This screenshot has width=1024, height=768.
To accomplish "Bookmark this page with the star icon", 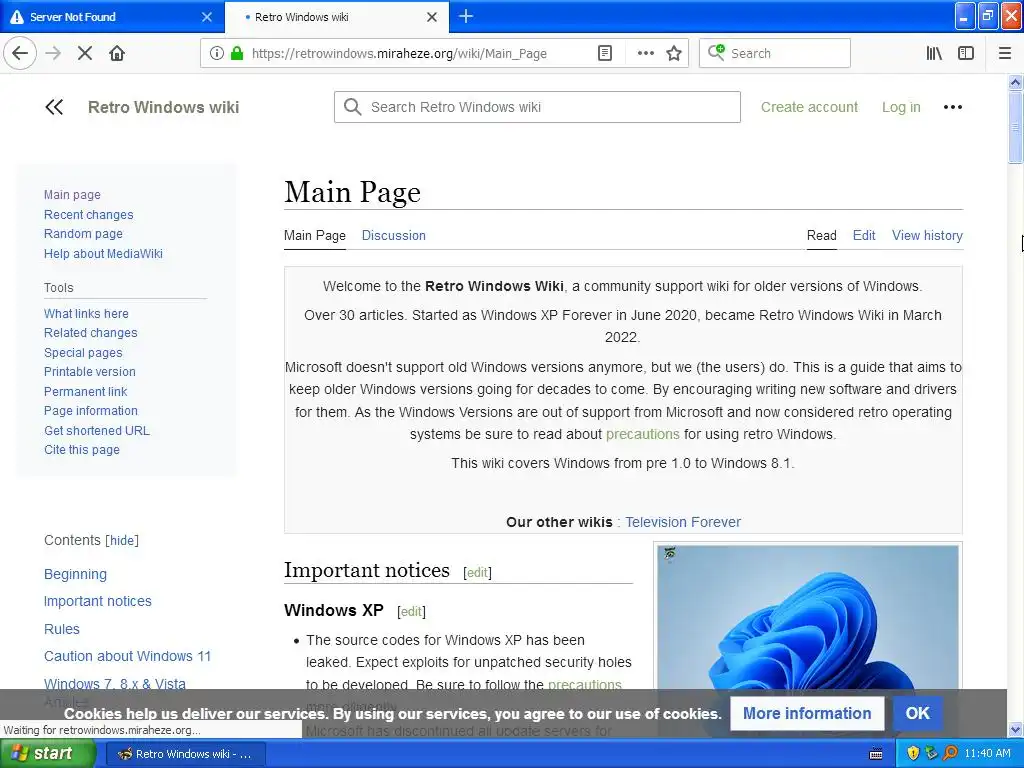I will pyautogui.click(x=674, y=53).
